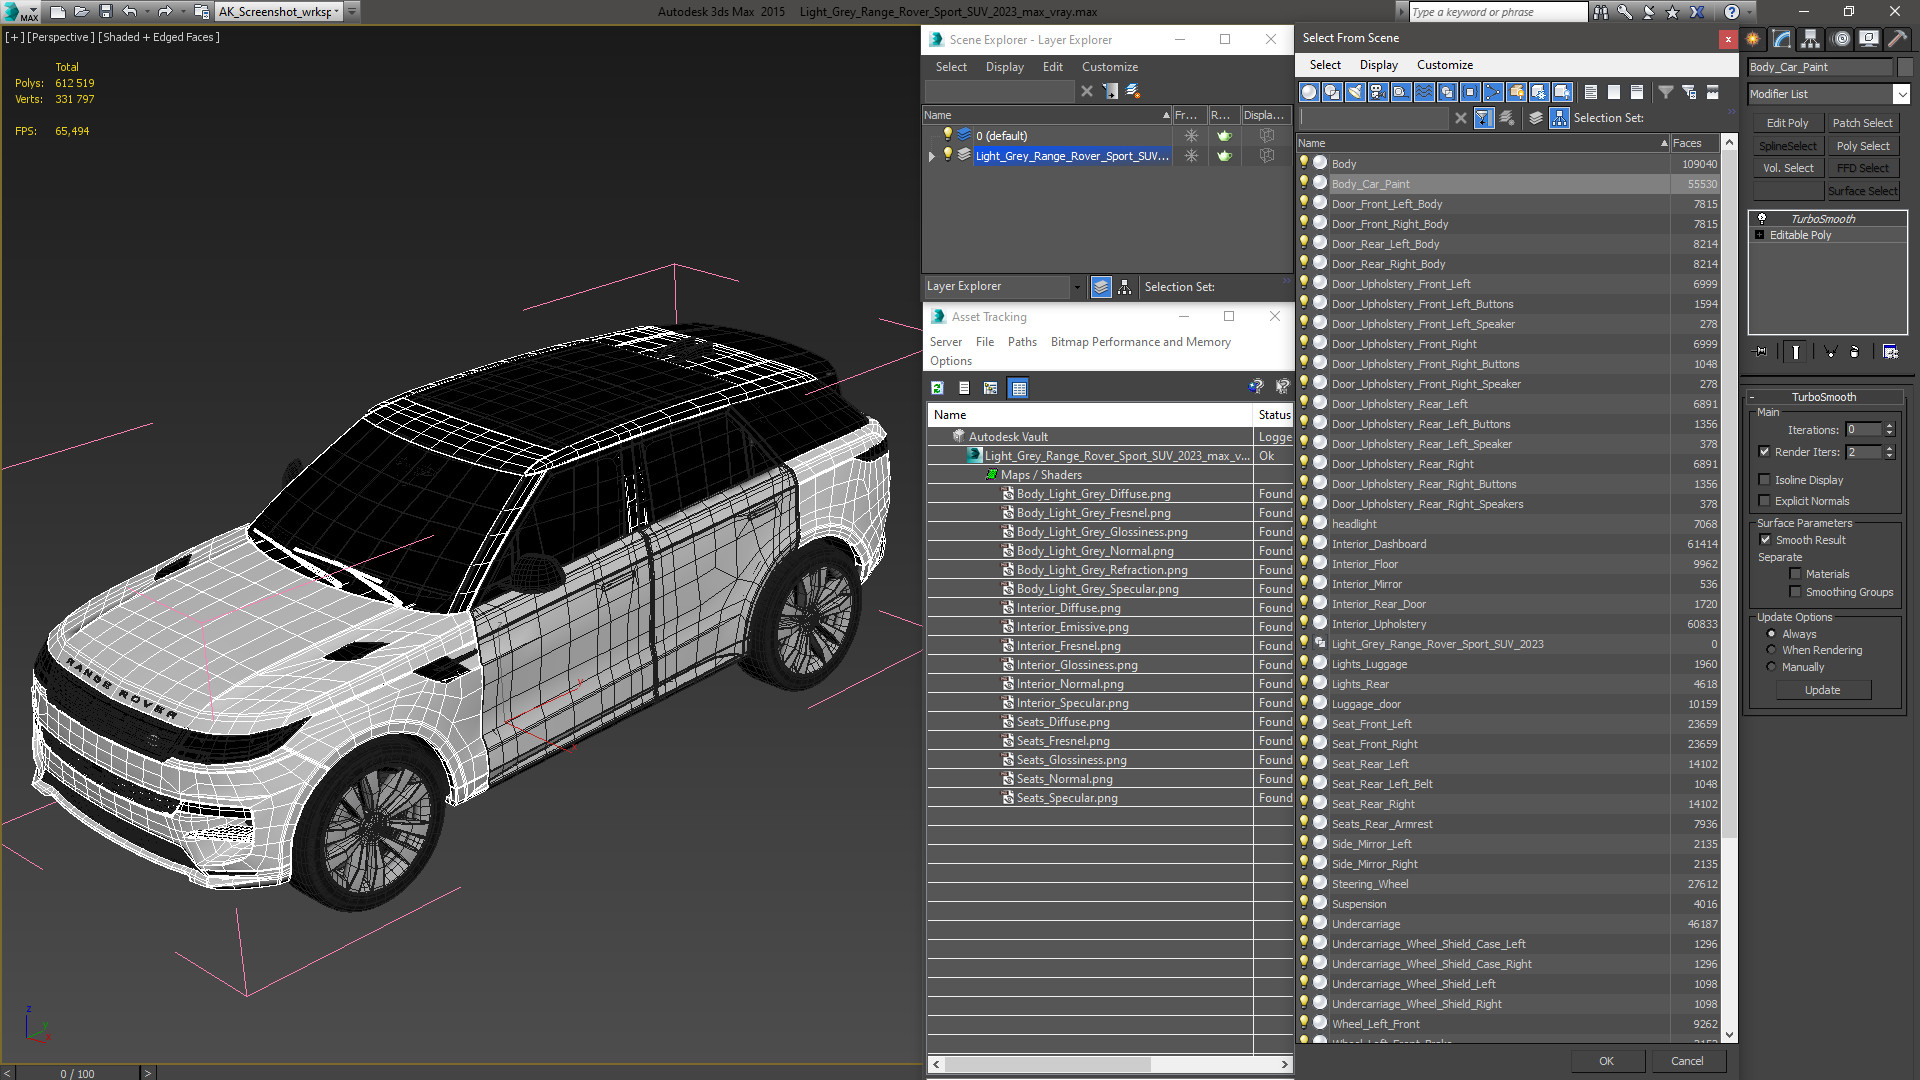The image size is (1920, 1080).
Task: Toggle Display Bone Objects filter icon
Action: point(1493,92)
